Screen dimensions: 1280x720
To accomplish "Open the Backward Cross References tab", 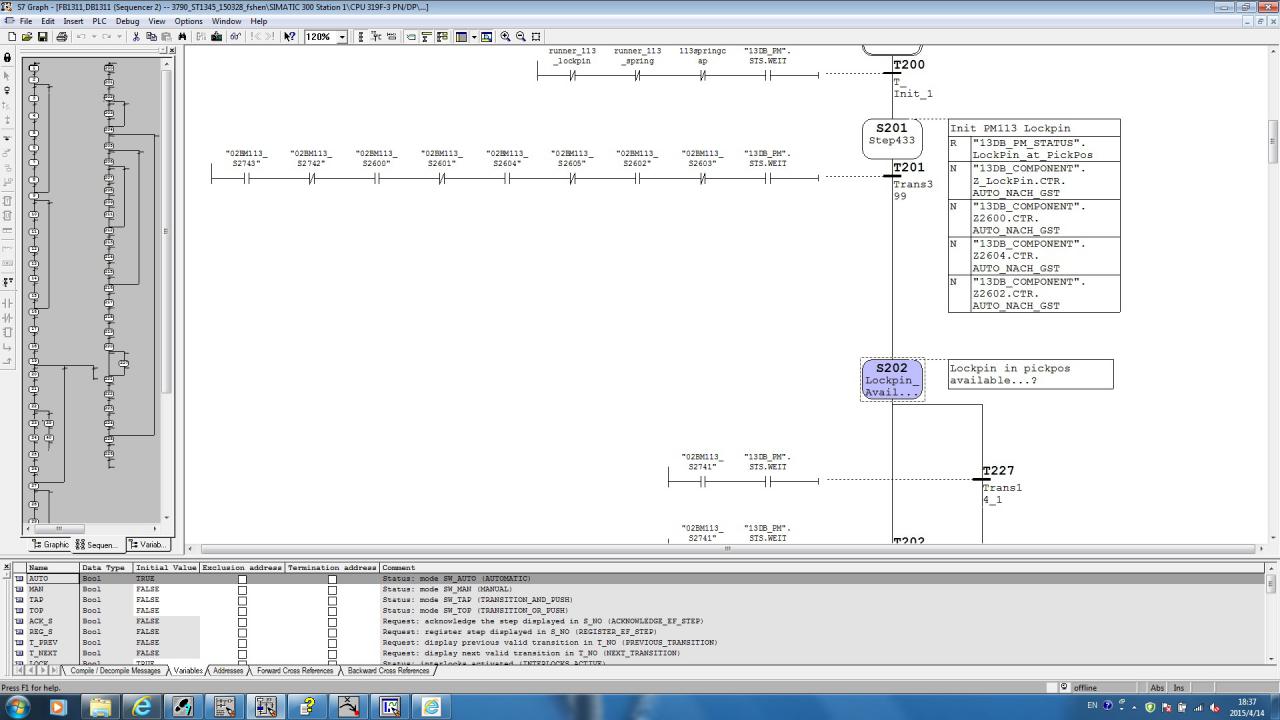I will point(388,671).
